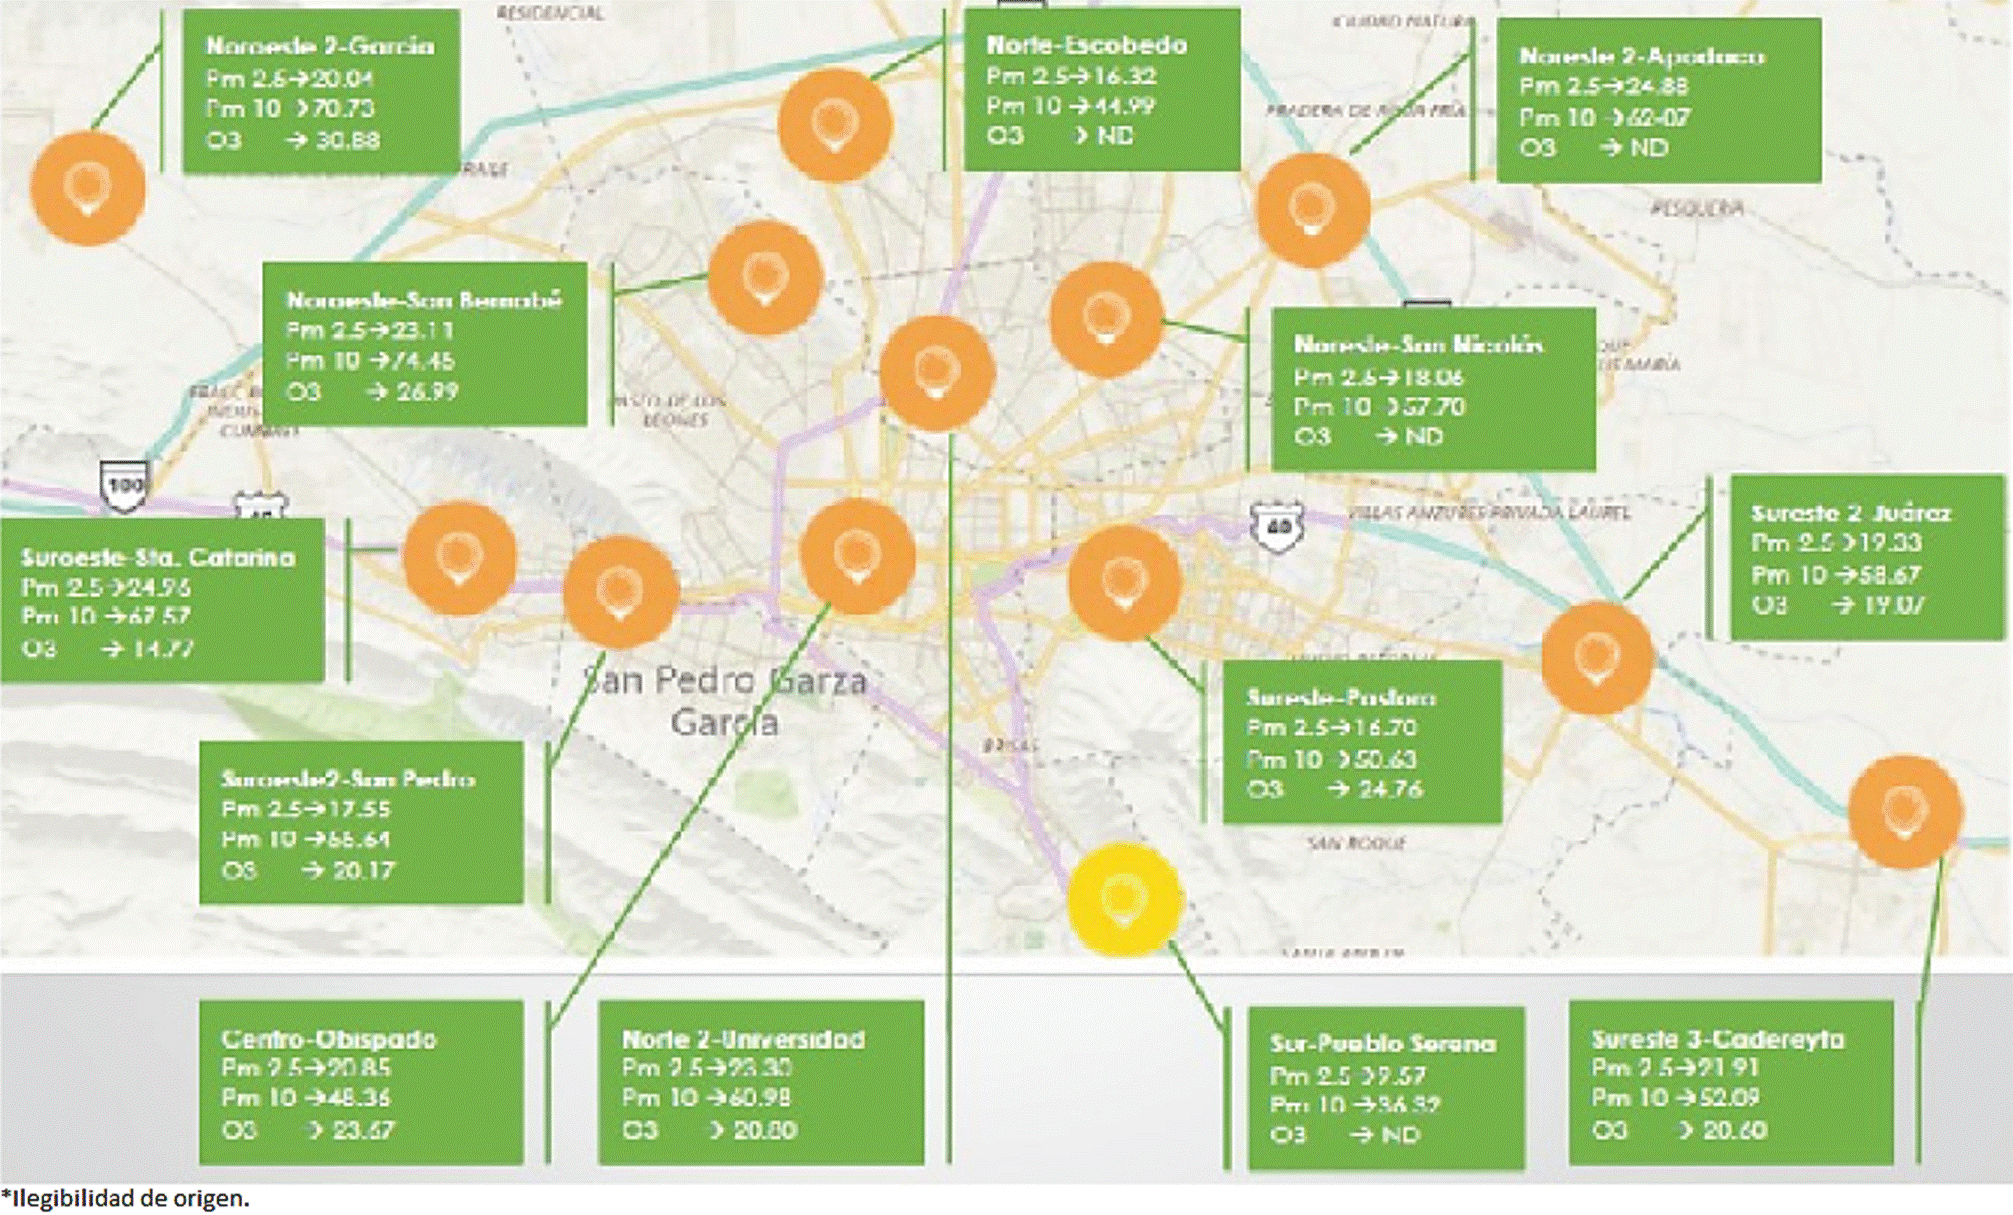2013x1215 pixels.
Task: Click the Suroeste-Sta. Catarina orange pin marker
Action: [459, 557]
